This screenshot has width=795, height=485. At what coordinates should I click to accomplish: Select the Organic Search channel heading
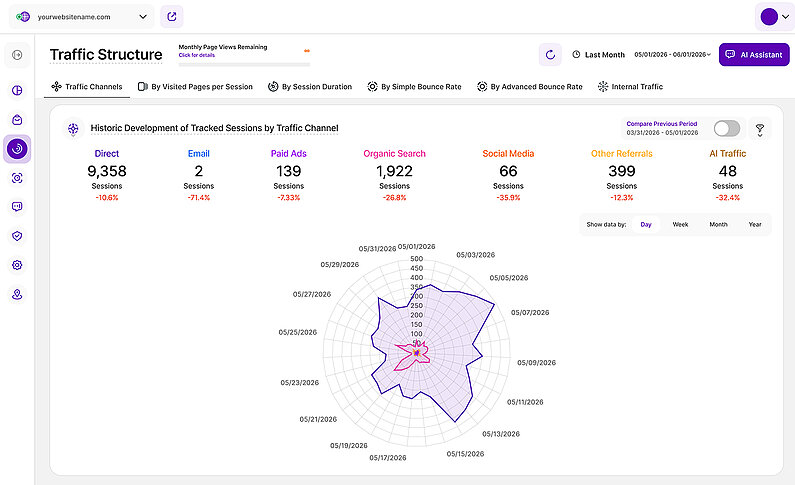click(394, 154)
